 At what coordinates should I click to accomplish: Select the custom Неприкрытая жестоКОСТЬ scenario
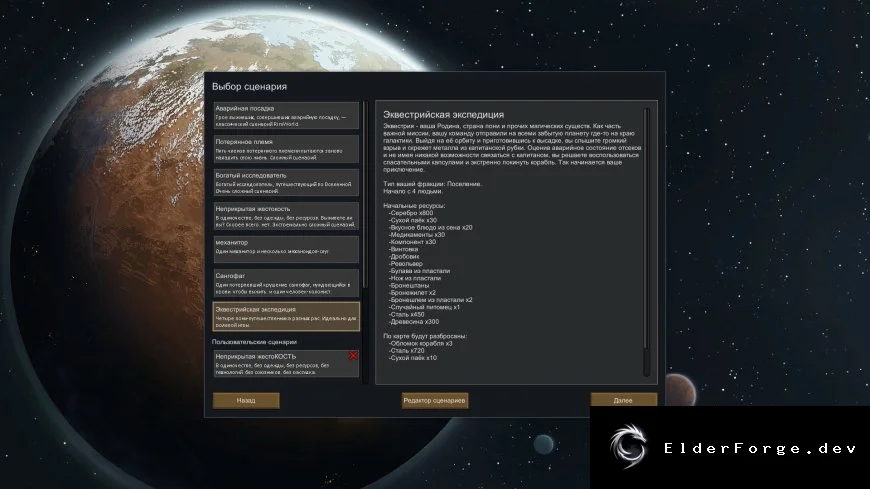pos(286,364)
